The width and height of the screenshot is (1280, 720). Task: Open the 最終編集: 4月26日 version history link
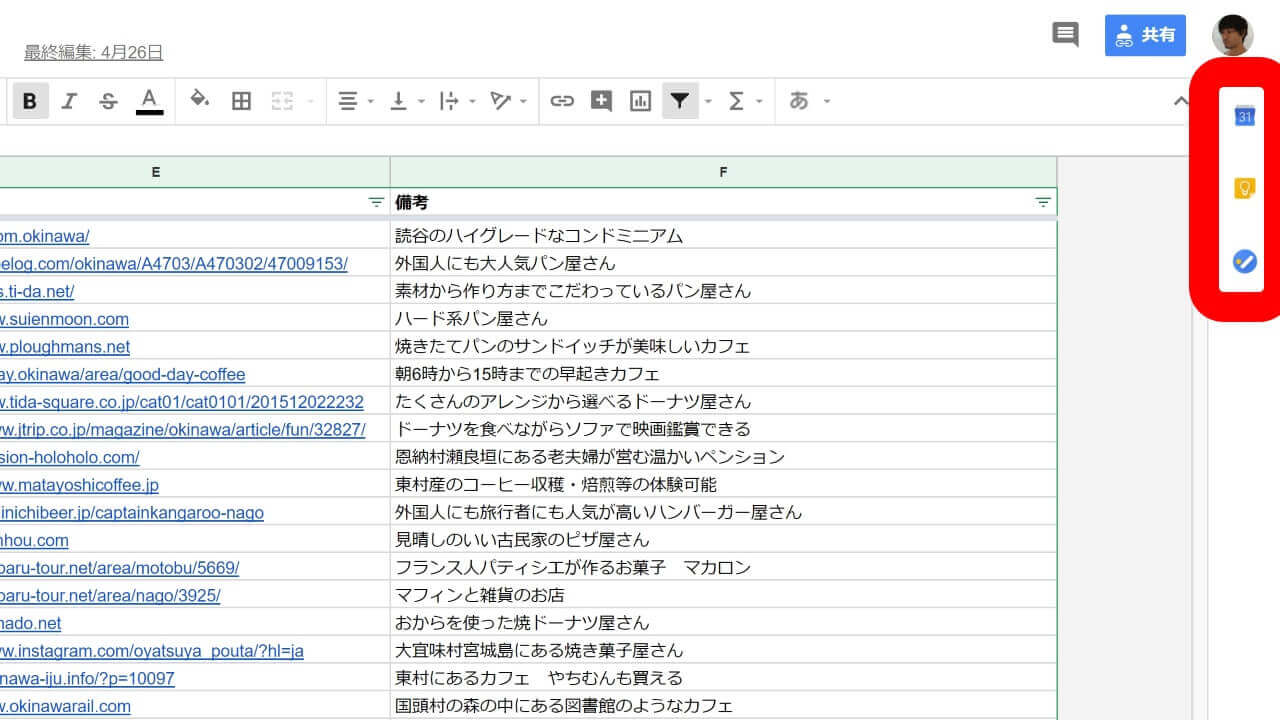(x=93, y=52)
